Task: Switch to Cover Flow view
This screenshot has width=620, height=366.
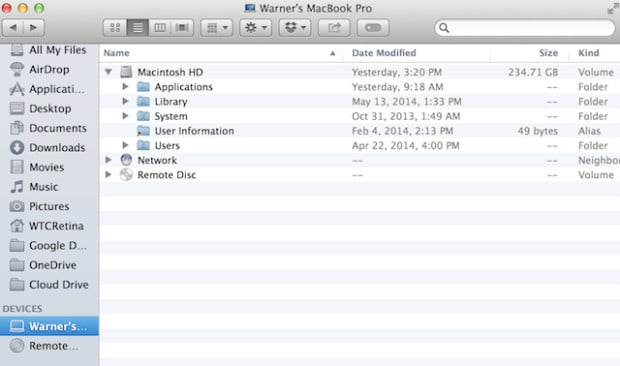Action: [182, 28]
